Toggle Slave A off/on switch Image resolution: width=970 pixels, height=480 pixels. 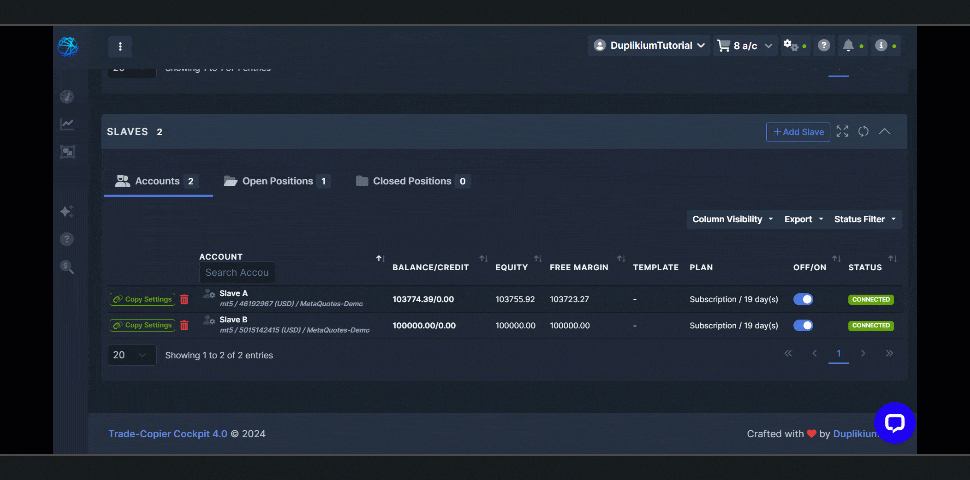pos(802,299)
